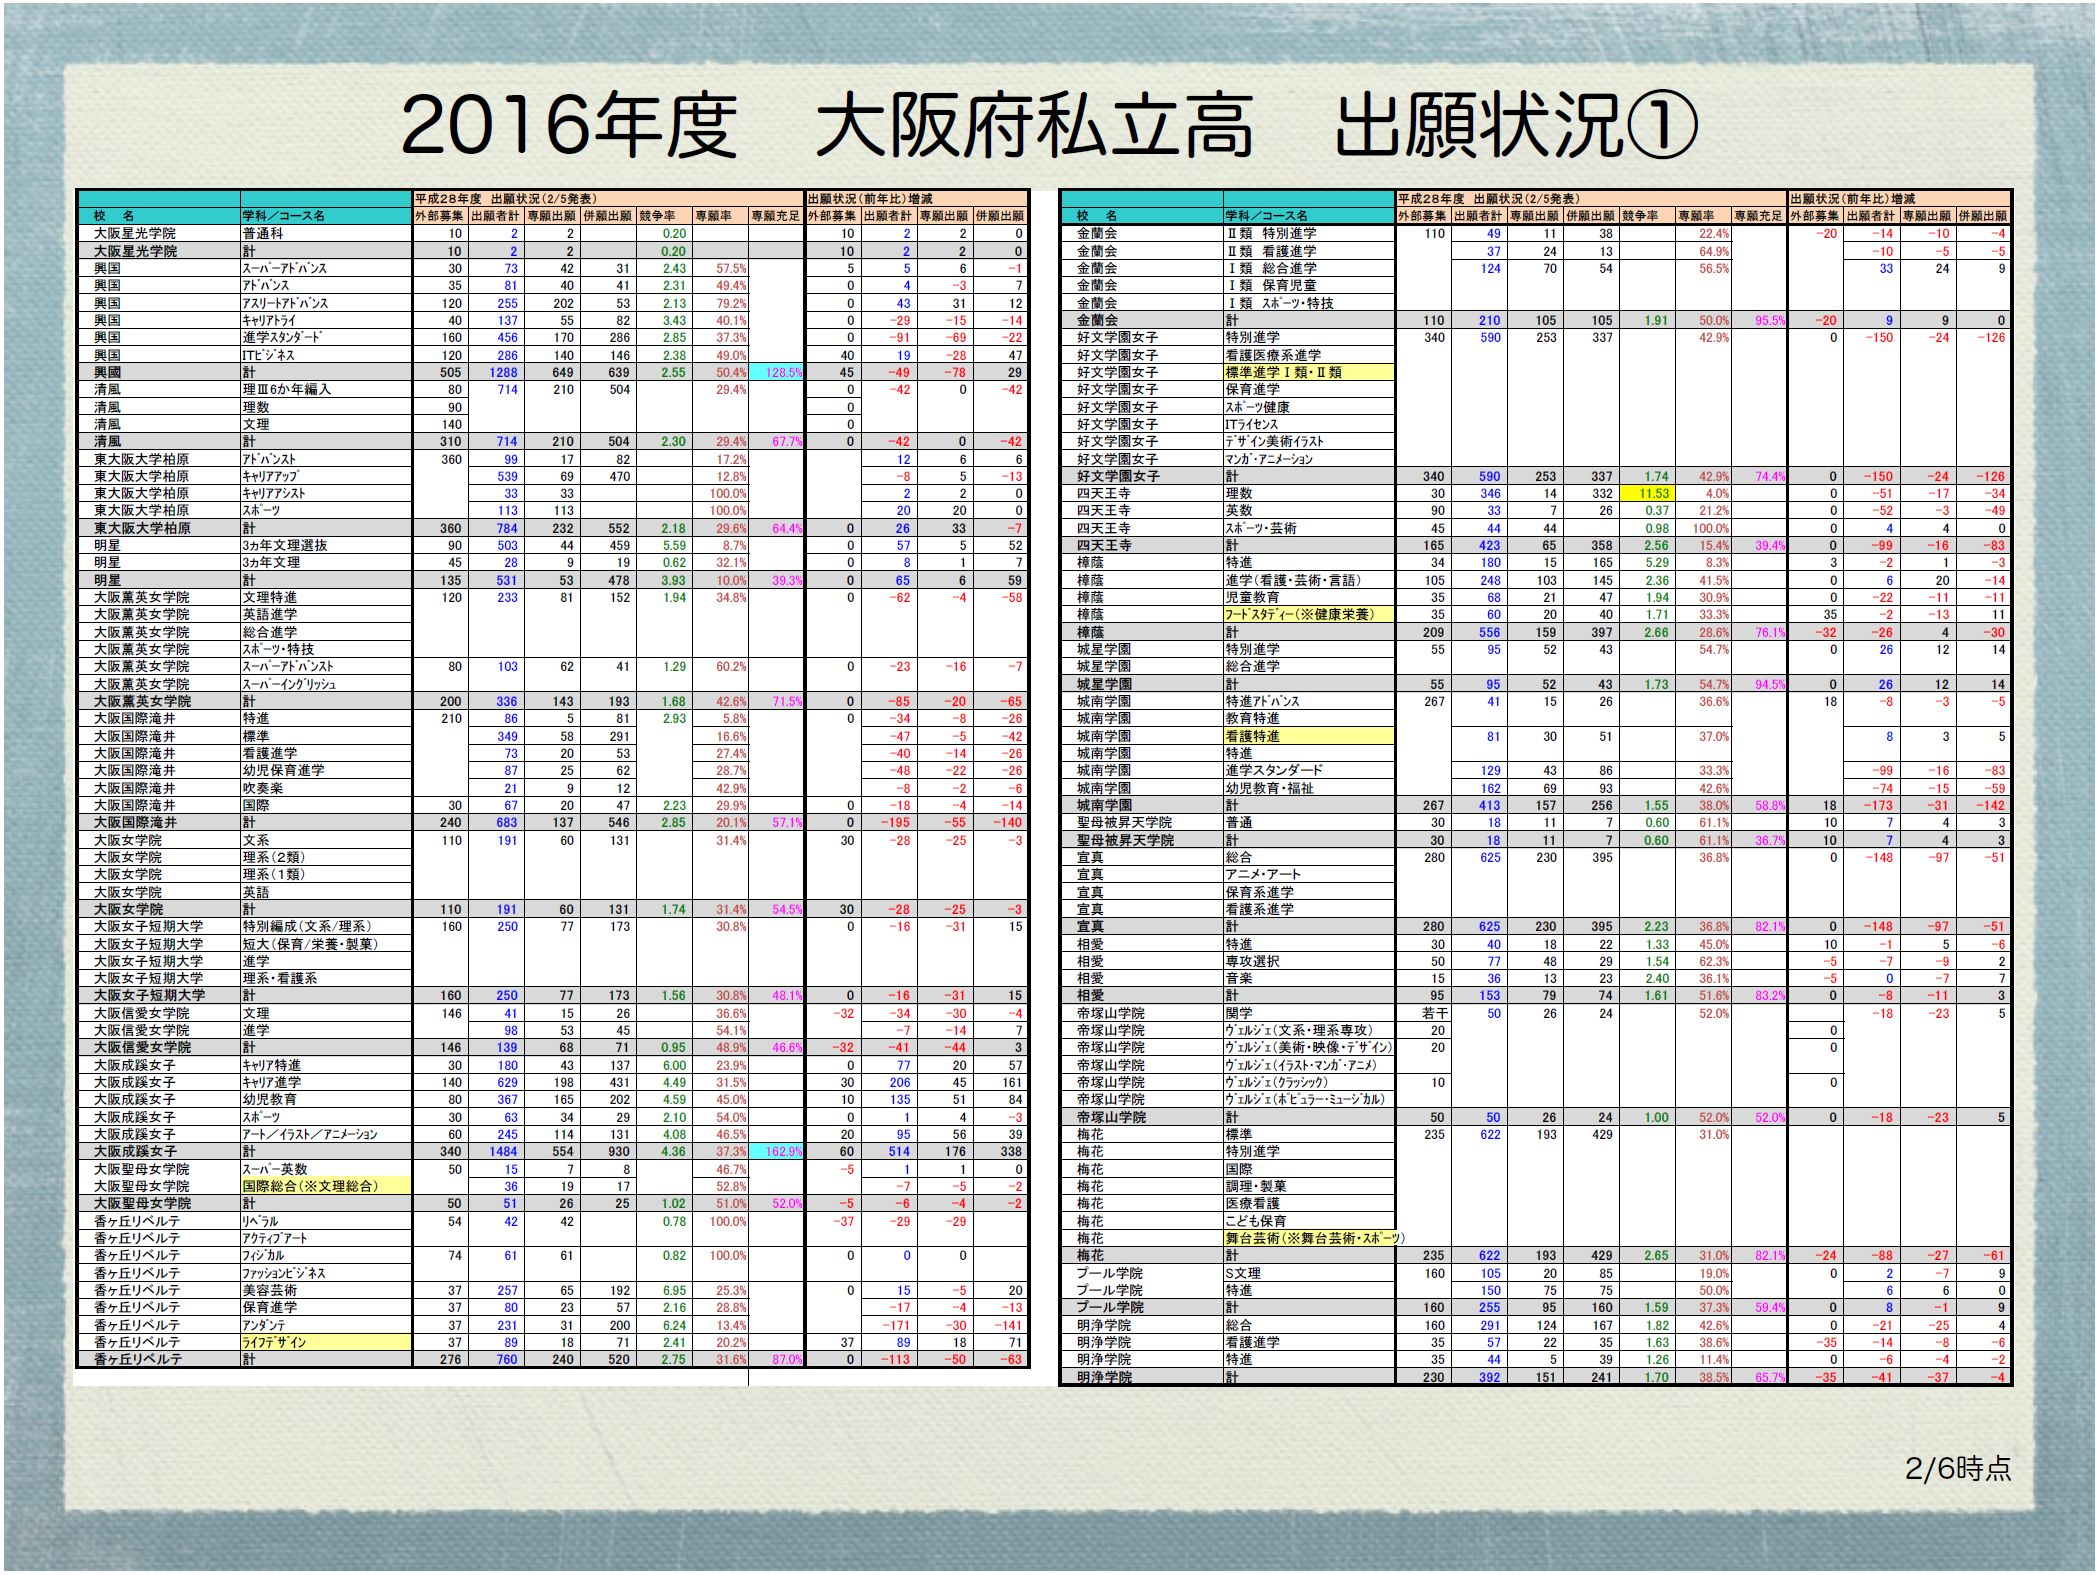Click the ITライセンス course cell
The width and height of the screenshot is (2099, 1575).
coord(1309,424)
